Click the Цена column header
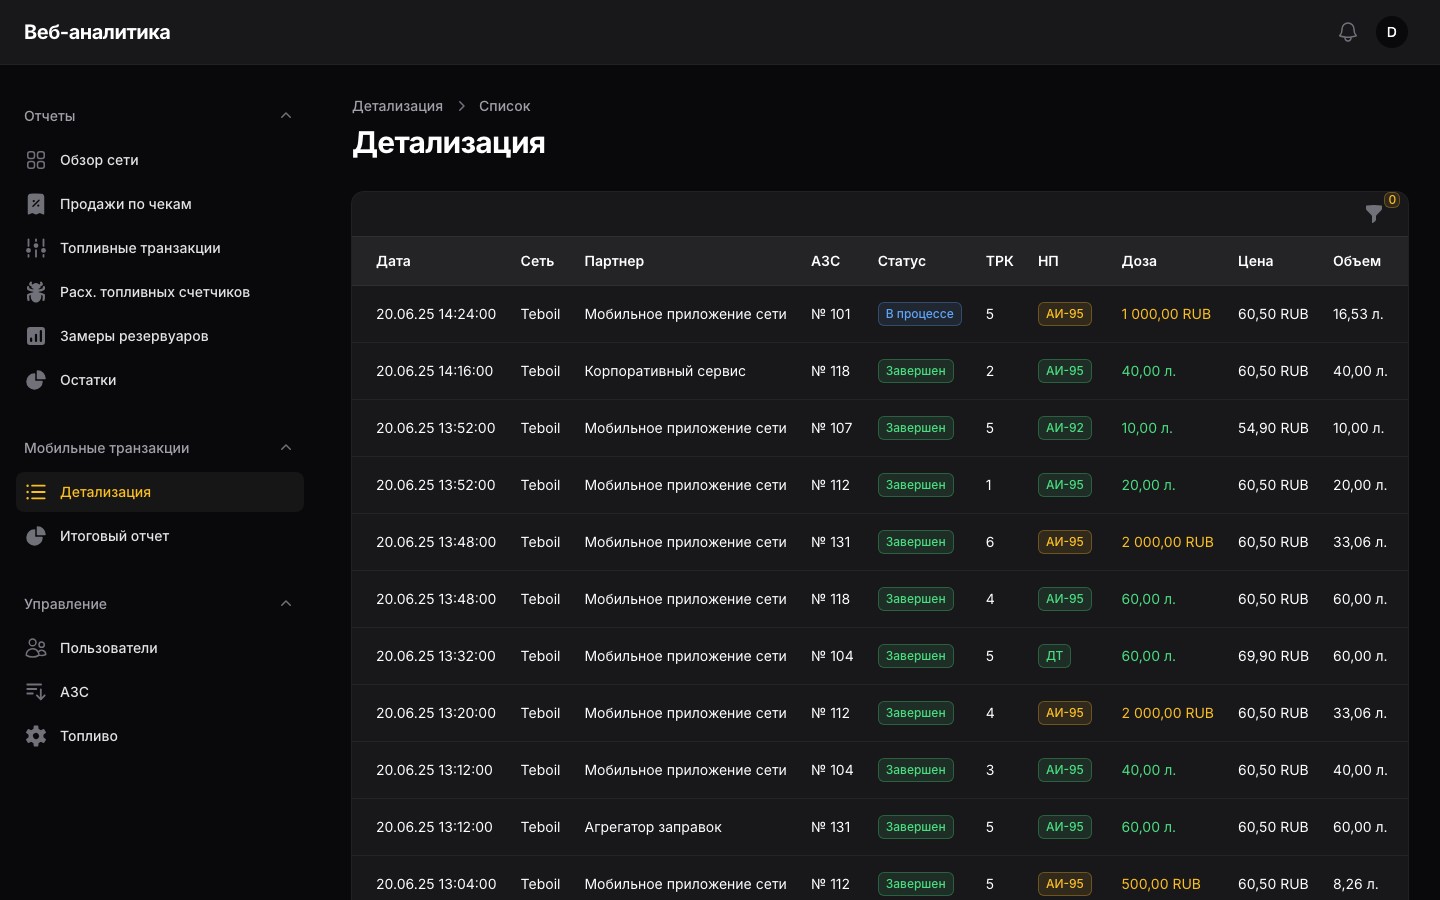 [1255, 261]
